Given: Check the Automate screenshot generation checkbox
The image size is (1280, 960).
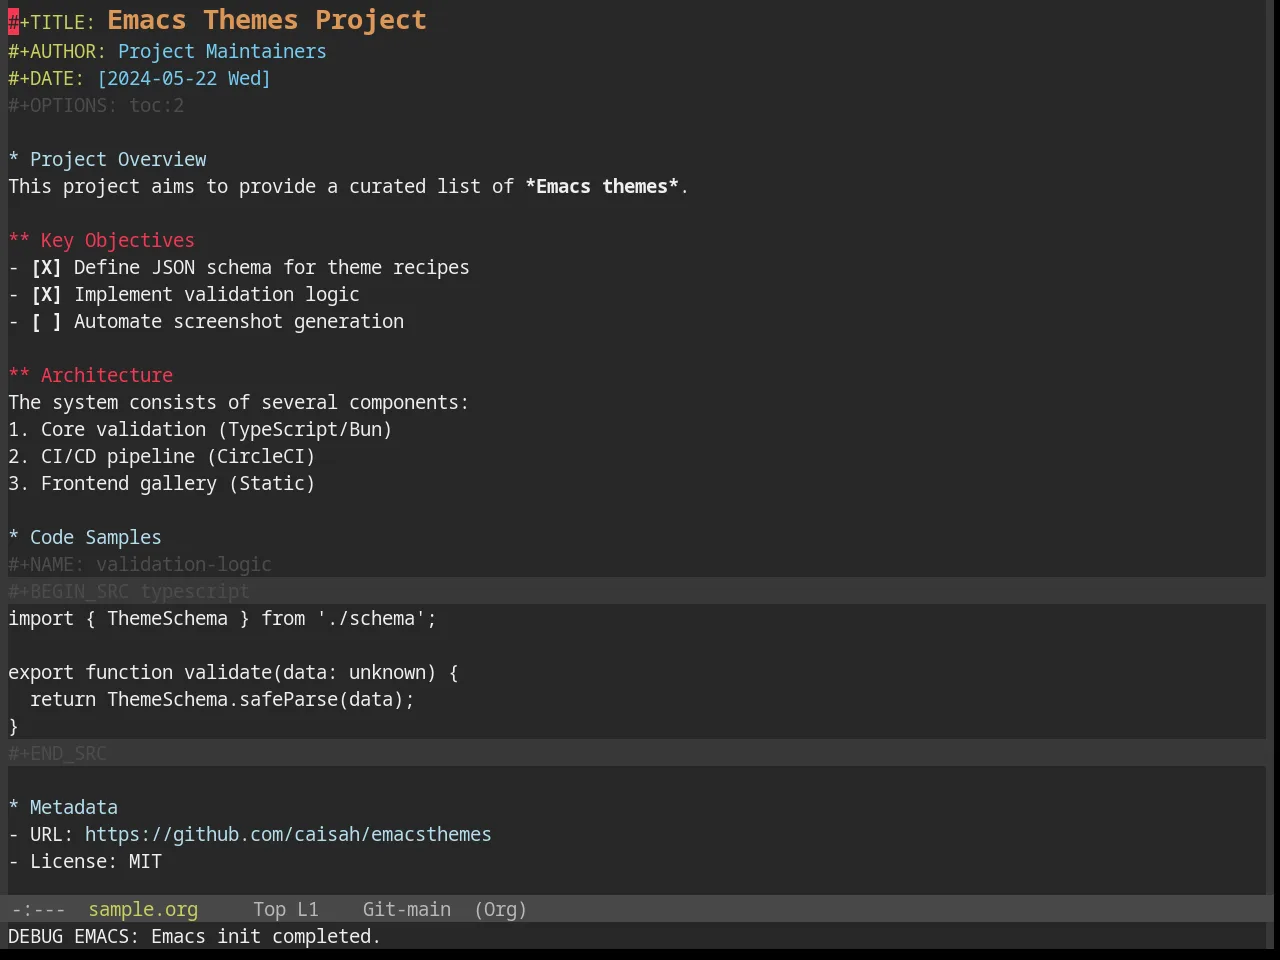Looking at the screenshot, I should (x=46, y=322).
